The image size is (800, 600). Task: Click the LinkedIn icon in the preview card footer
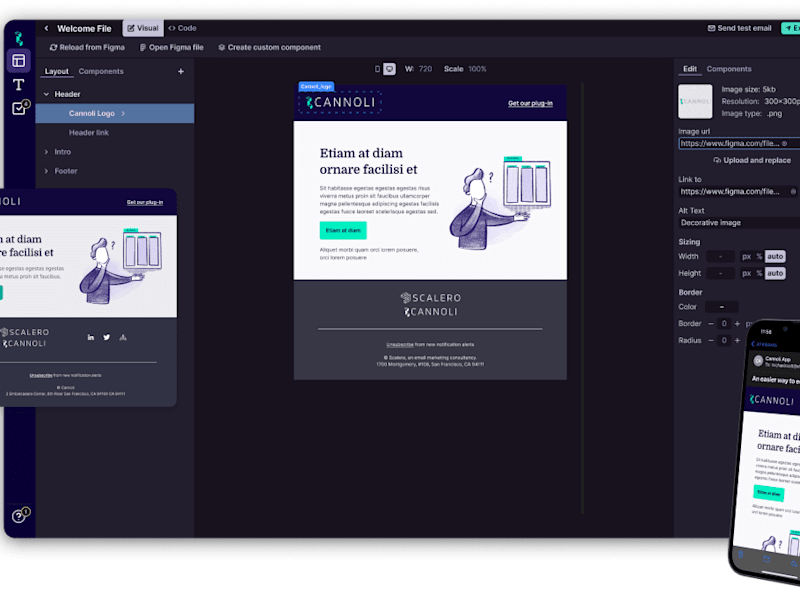[91, 337]
